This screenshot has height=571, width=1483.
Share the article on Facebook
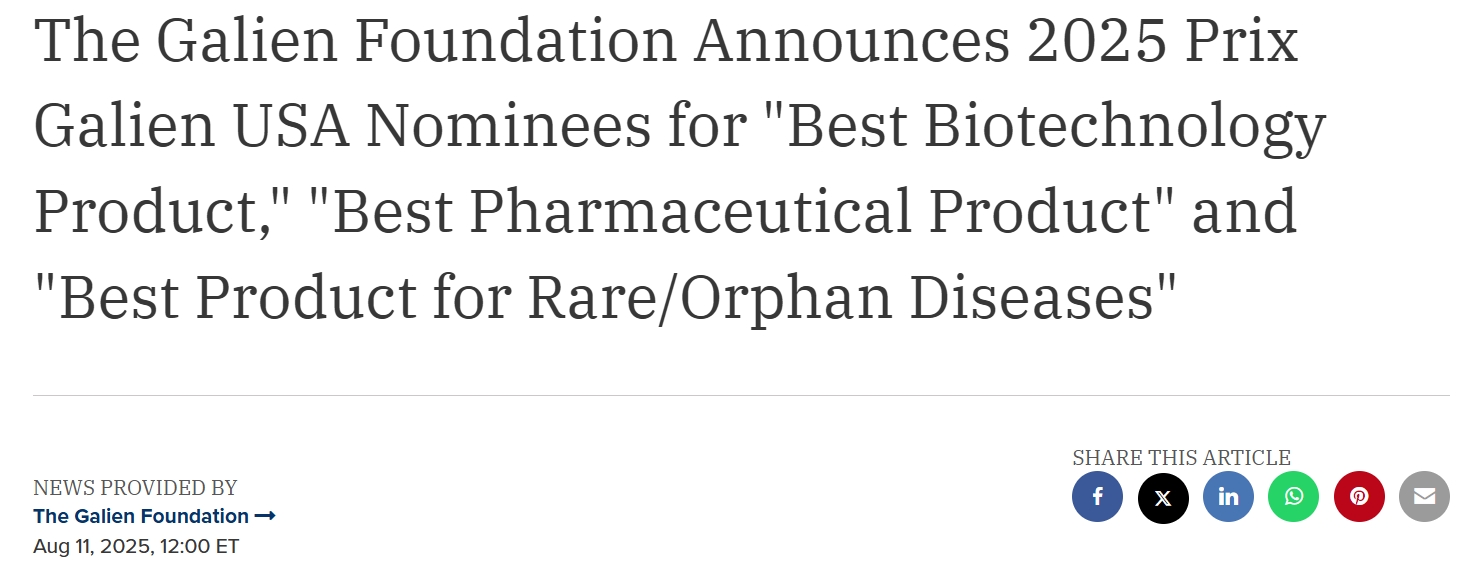tap(1097, 497)
